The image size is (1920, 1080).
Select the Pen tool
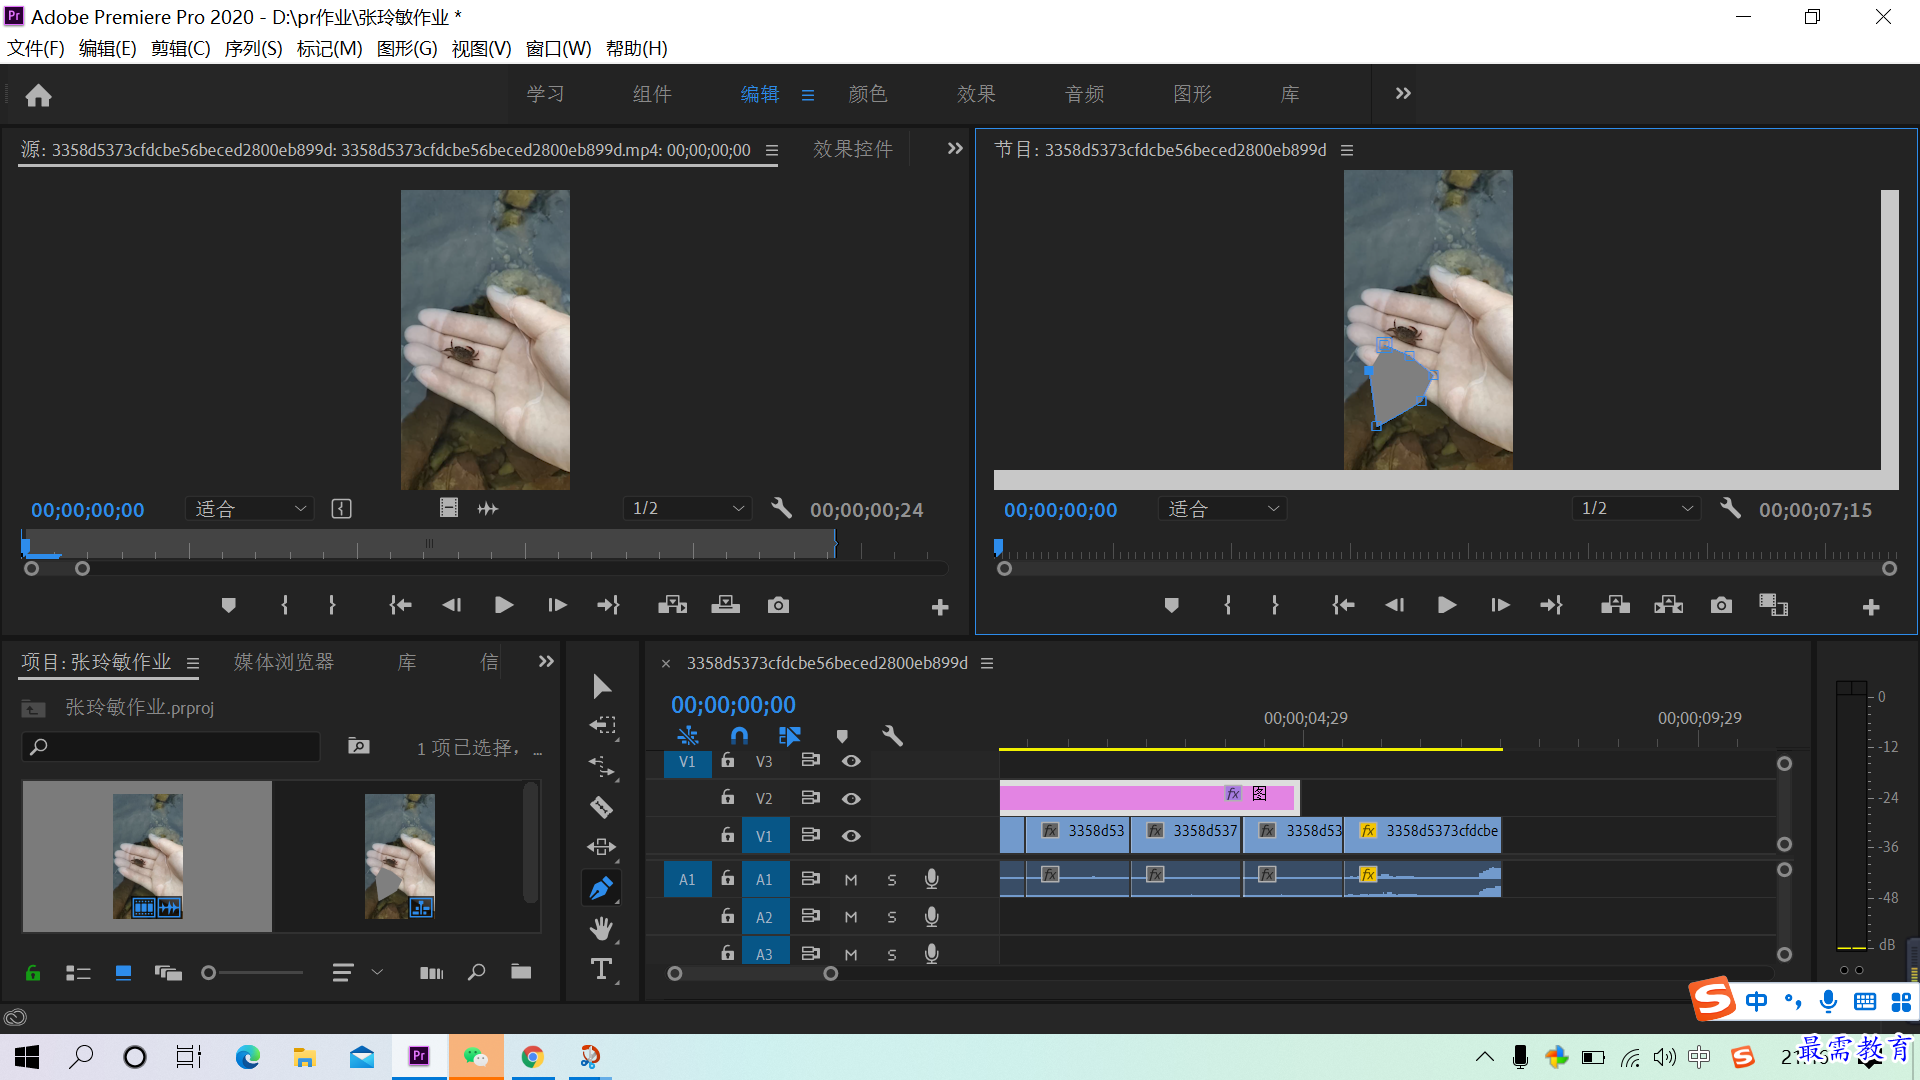[x=601, y=888]
